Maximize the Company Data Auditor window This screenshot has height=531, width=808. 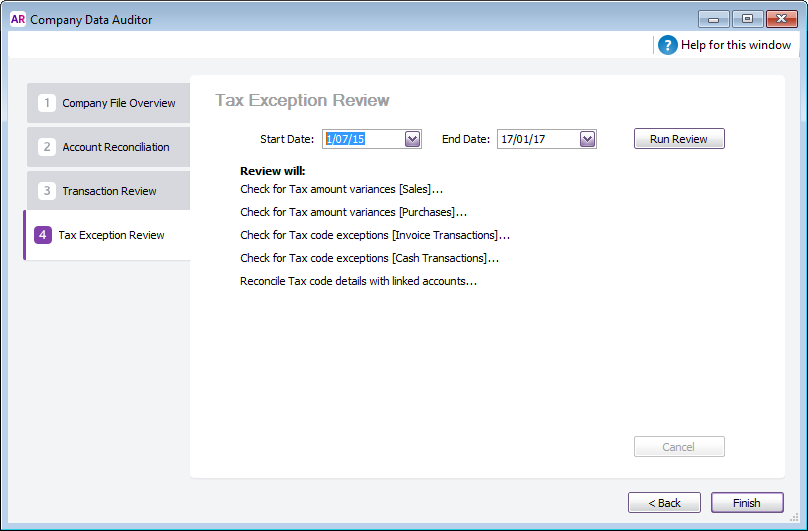click(745, 18)
